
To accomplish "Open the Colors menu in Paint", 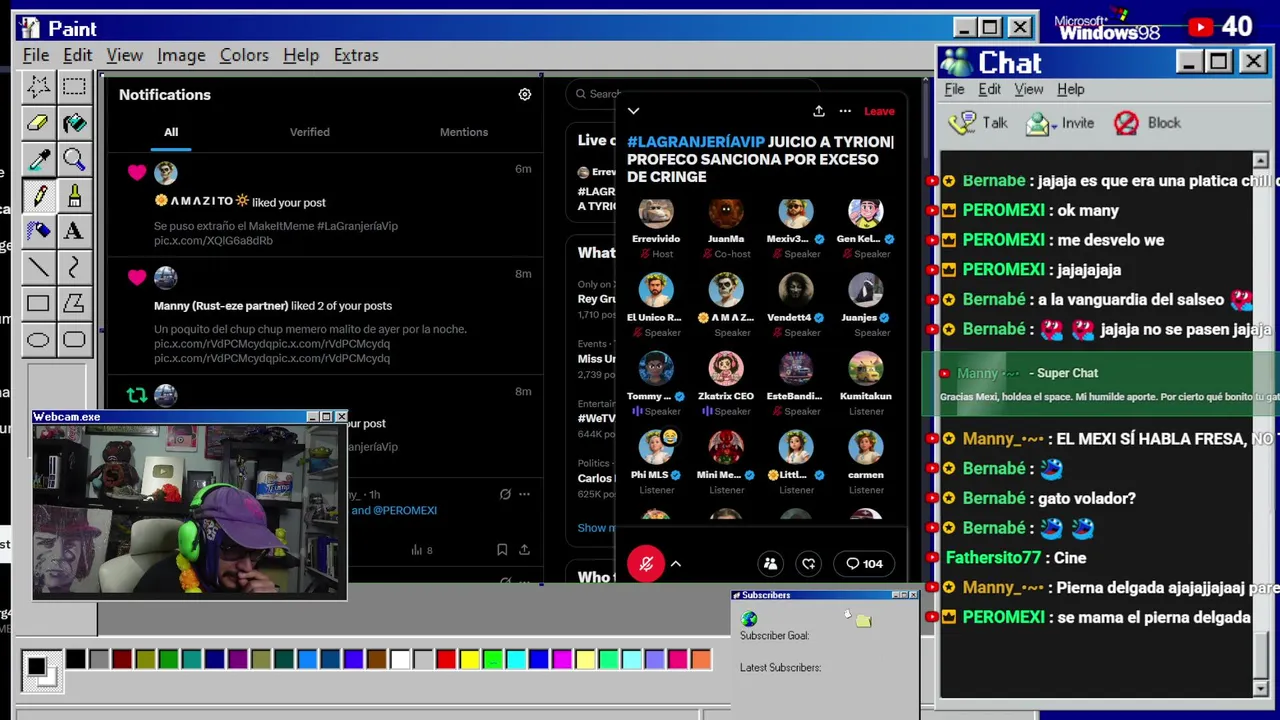I will coord(244,55).
